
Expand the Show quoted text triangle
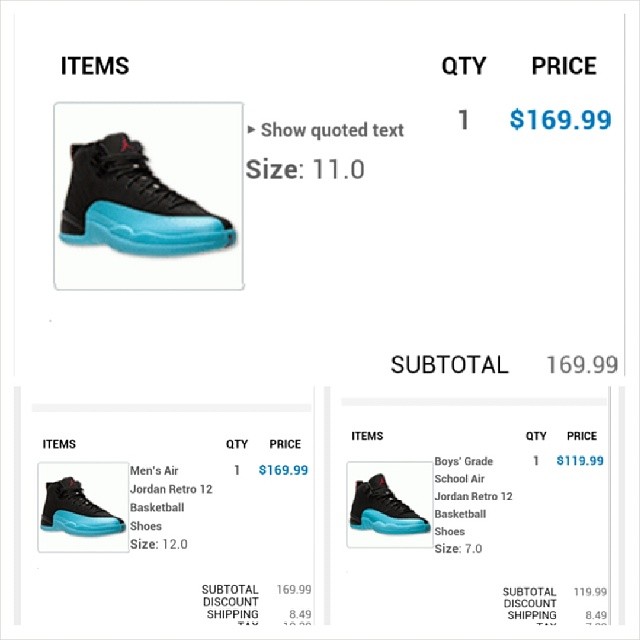pos(251,130)
